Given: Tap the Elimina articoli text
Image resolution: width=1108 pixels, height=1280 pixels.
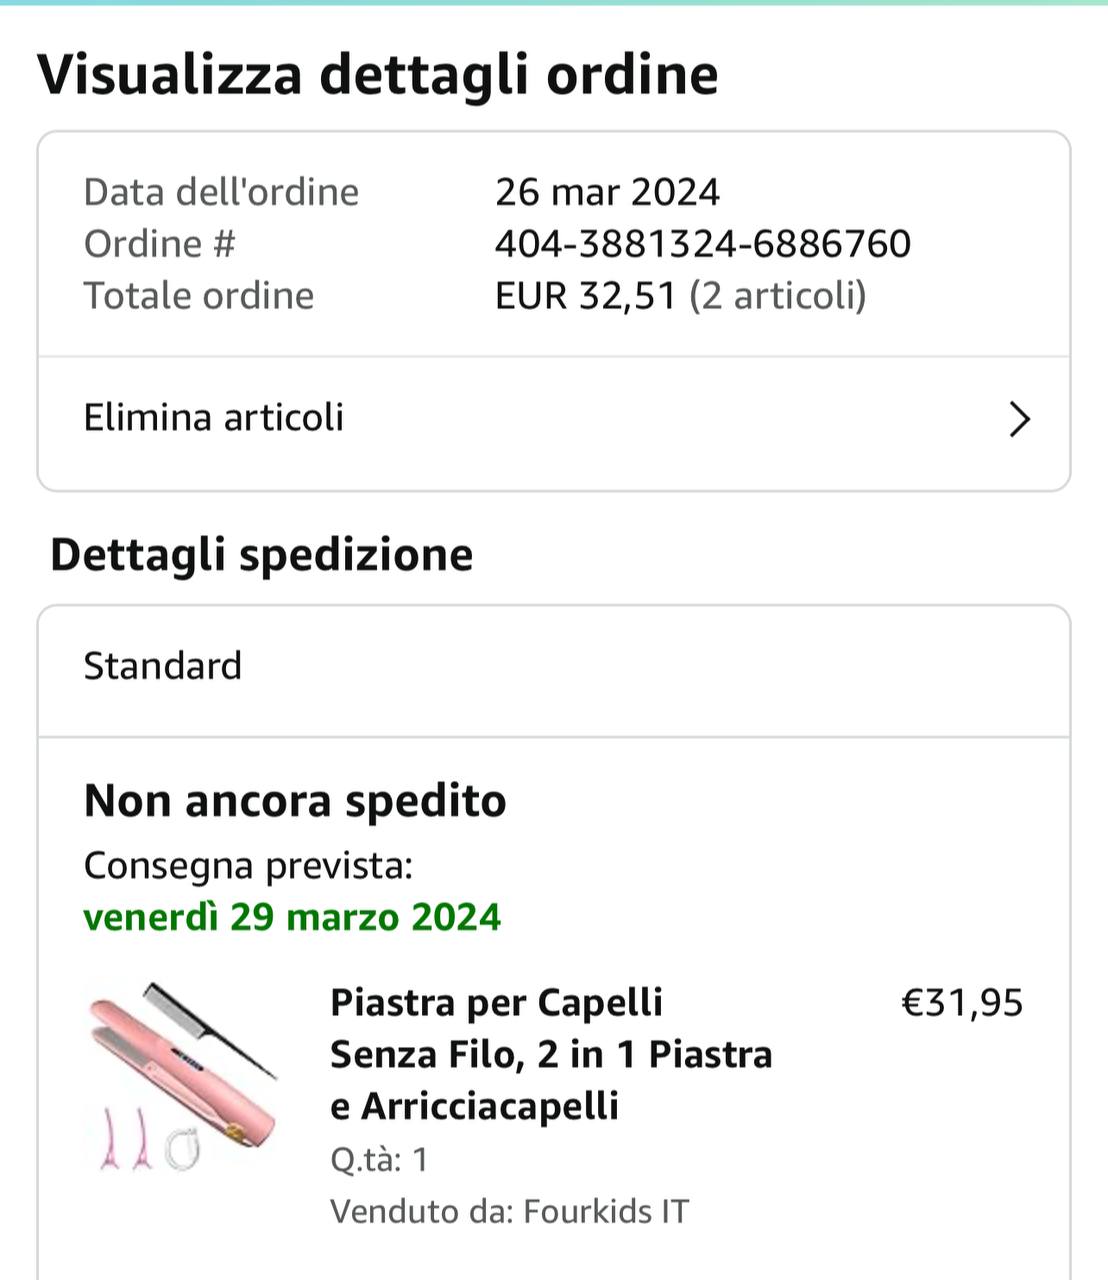Looking at the screenshot, I should 213,418.
